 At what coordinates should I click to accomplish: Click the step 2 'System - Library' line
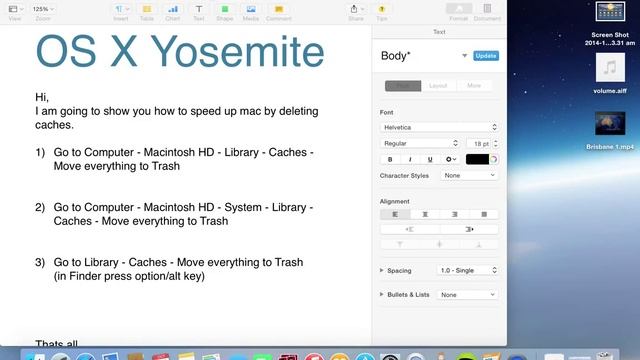[x=183, y=207]
